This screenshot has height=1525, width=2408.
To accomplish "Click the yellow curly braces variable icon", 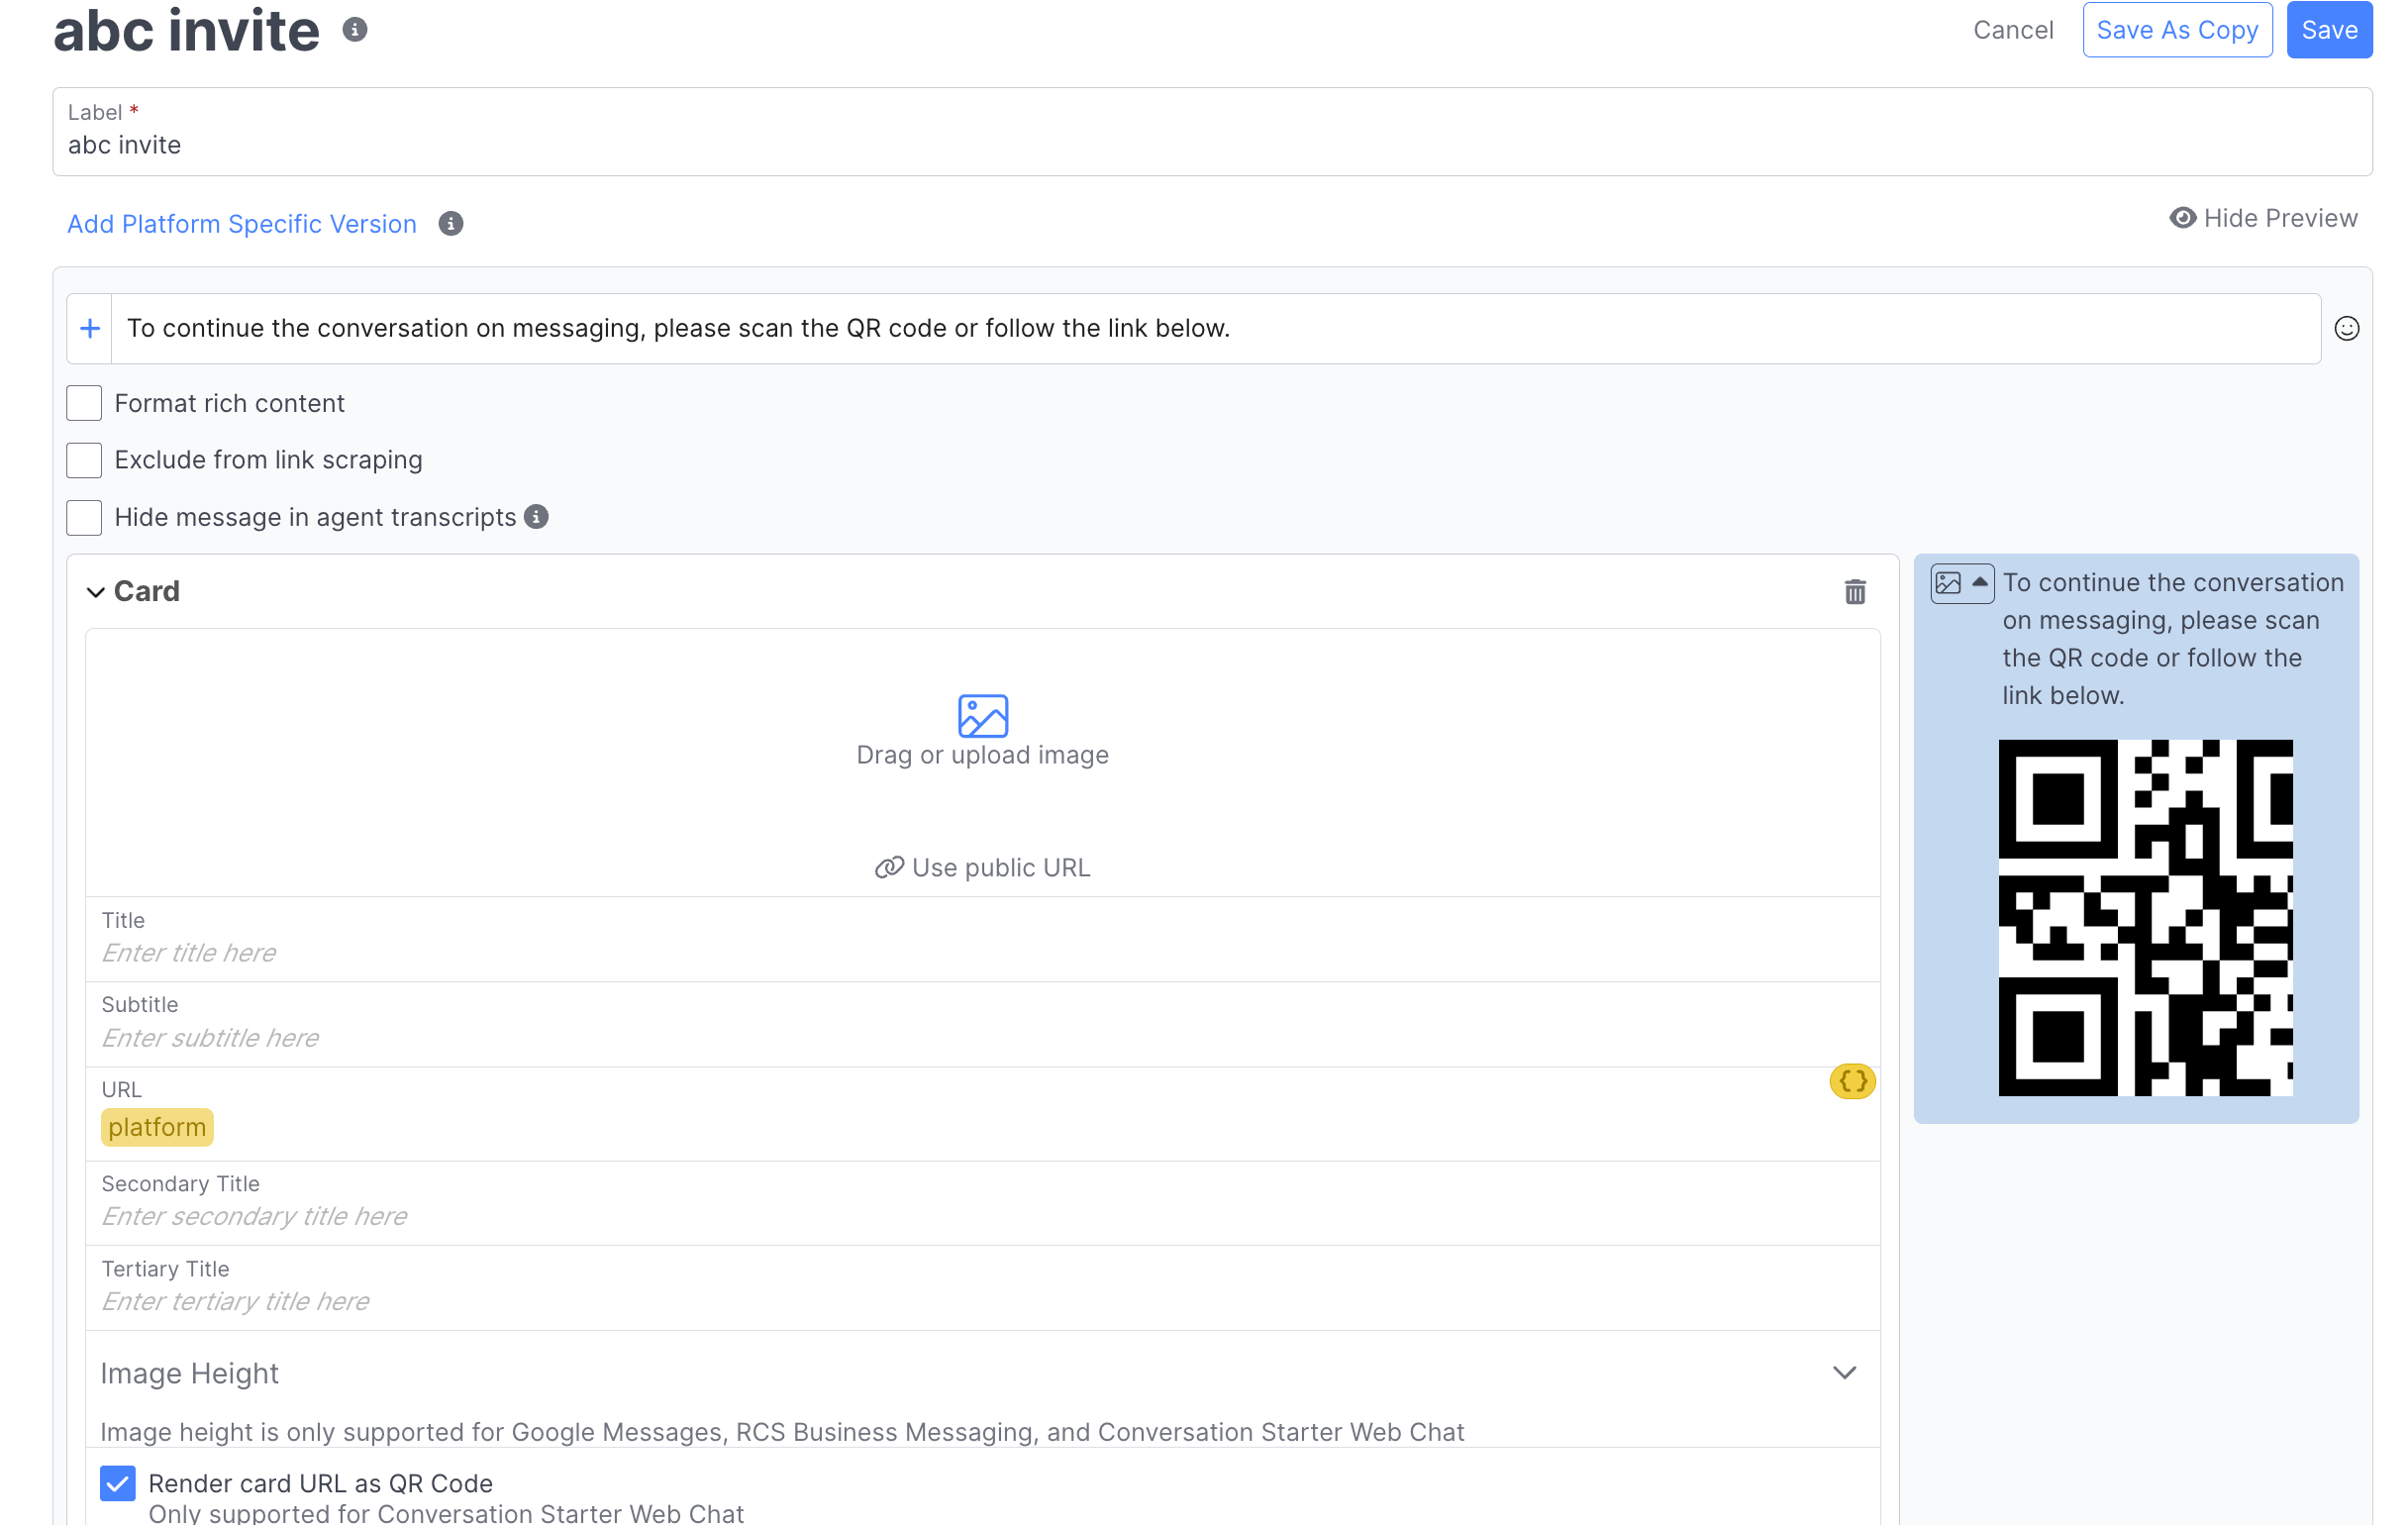I will [x=1852, y=1081].
